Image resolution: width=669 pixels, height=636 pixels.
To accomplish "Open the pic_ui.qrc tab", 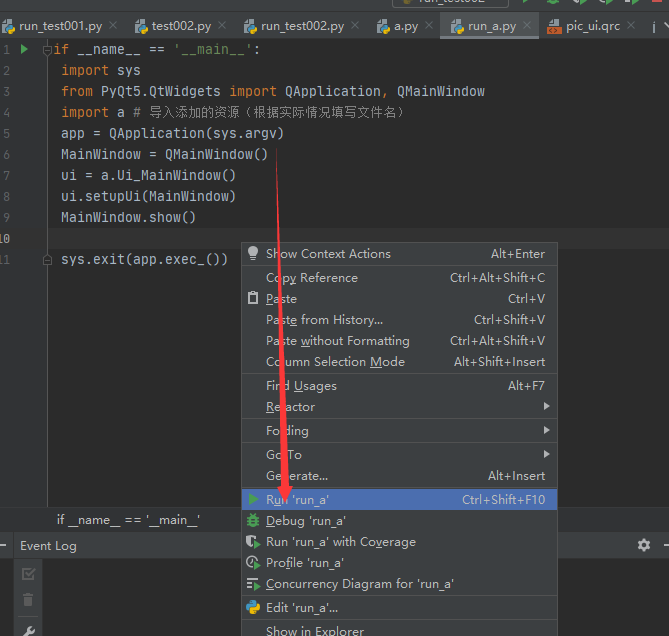I will point(593,26).
